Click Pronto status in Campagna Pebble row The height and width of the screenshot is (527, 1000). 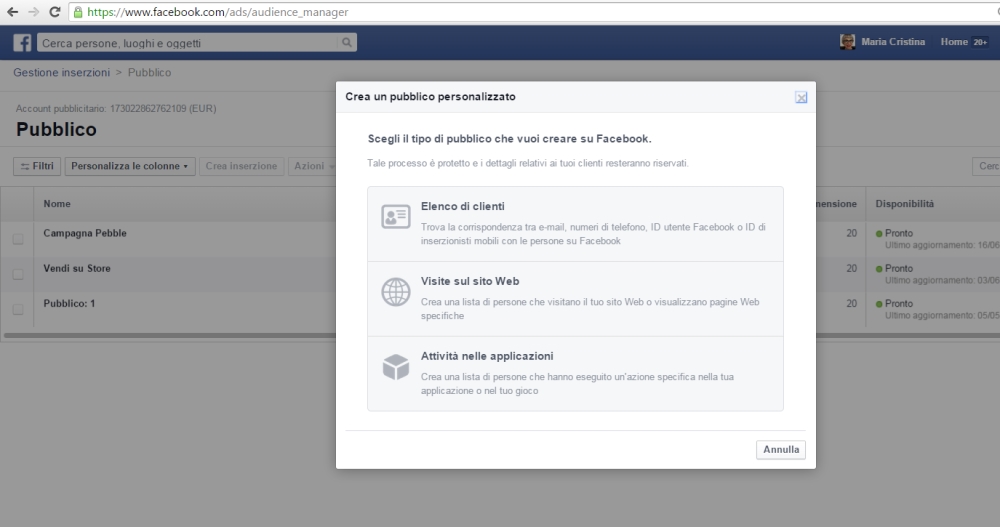(x=899, y=233)
